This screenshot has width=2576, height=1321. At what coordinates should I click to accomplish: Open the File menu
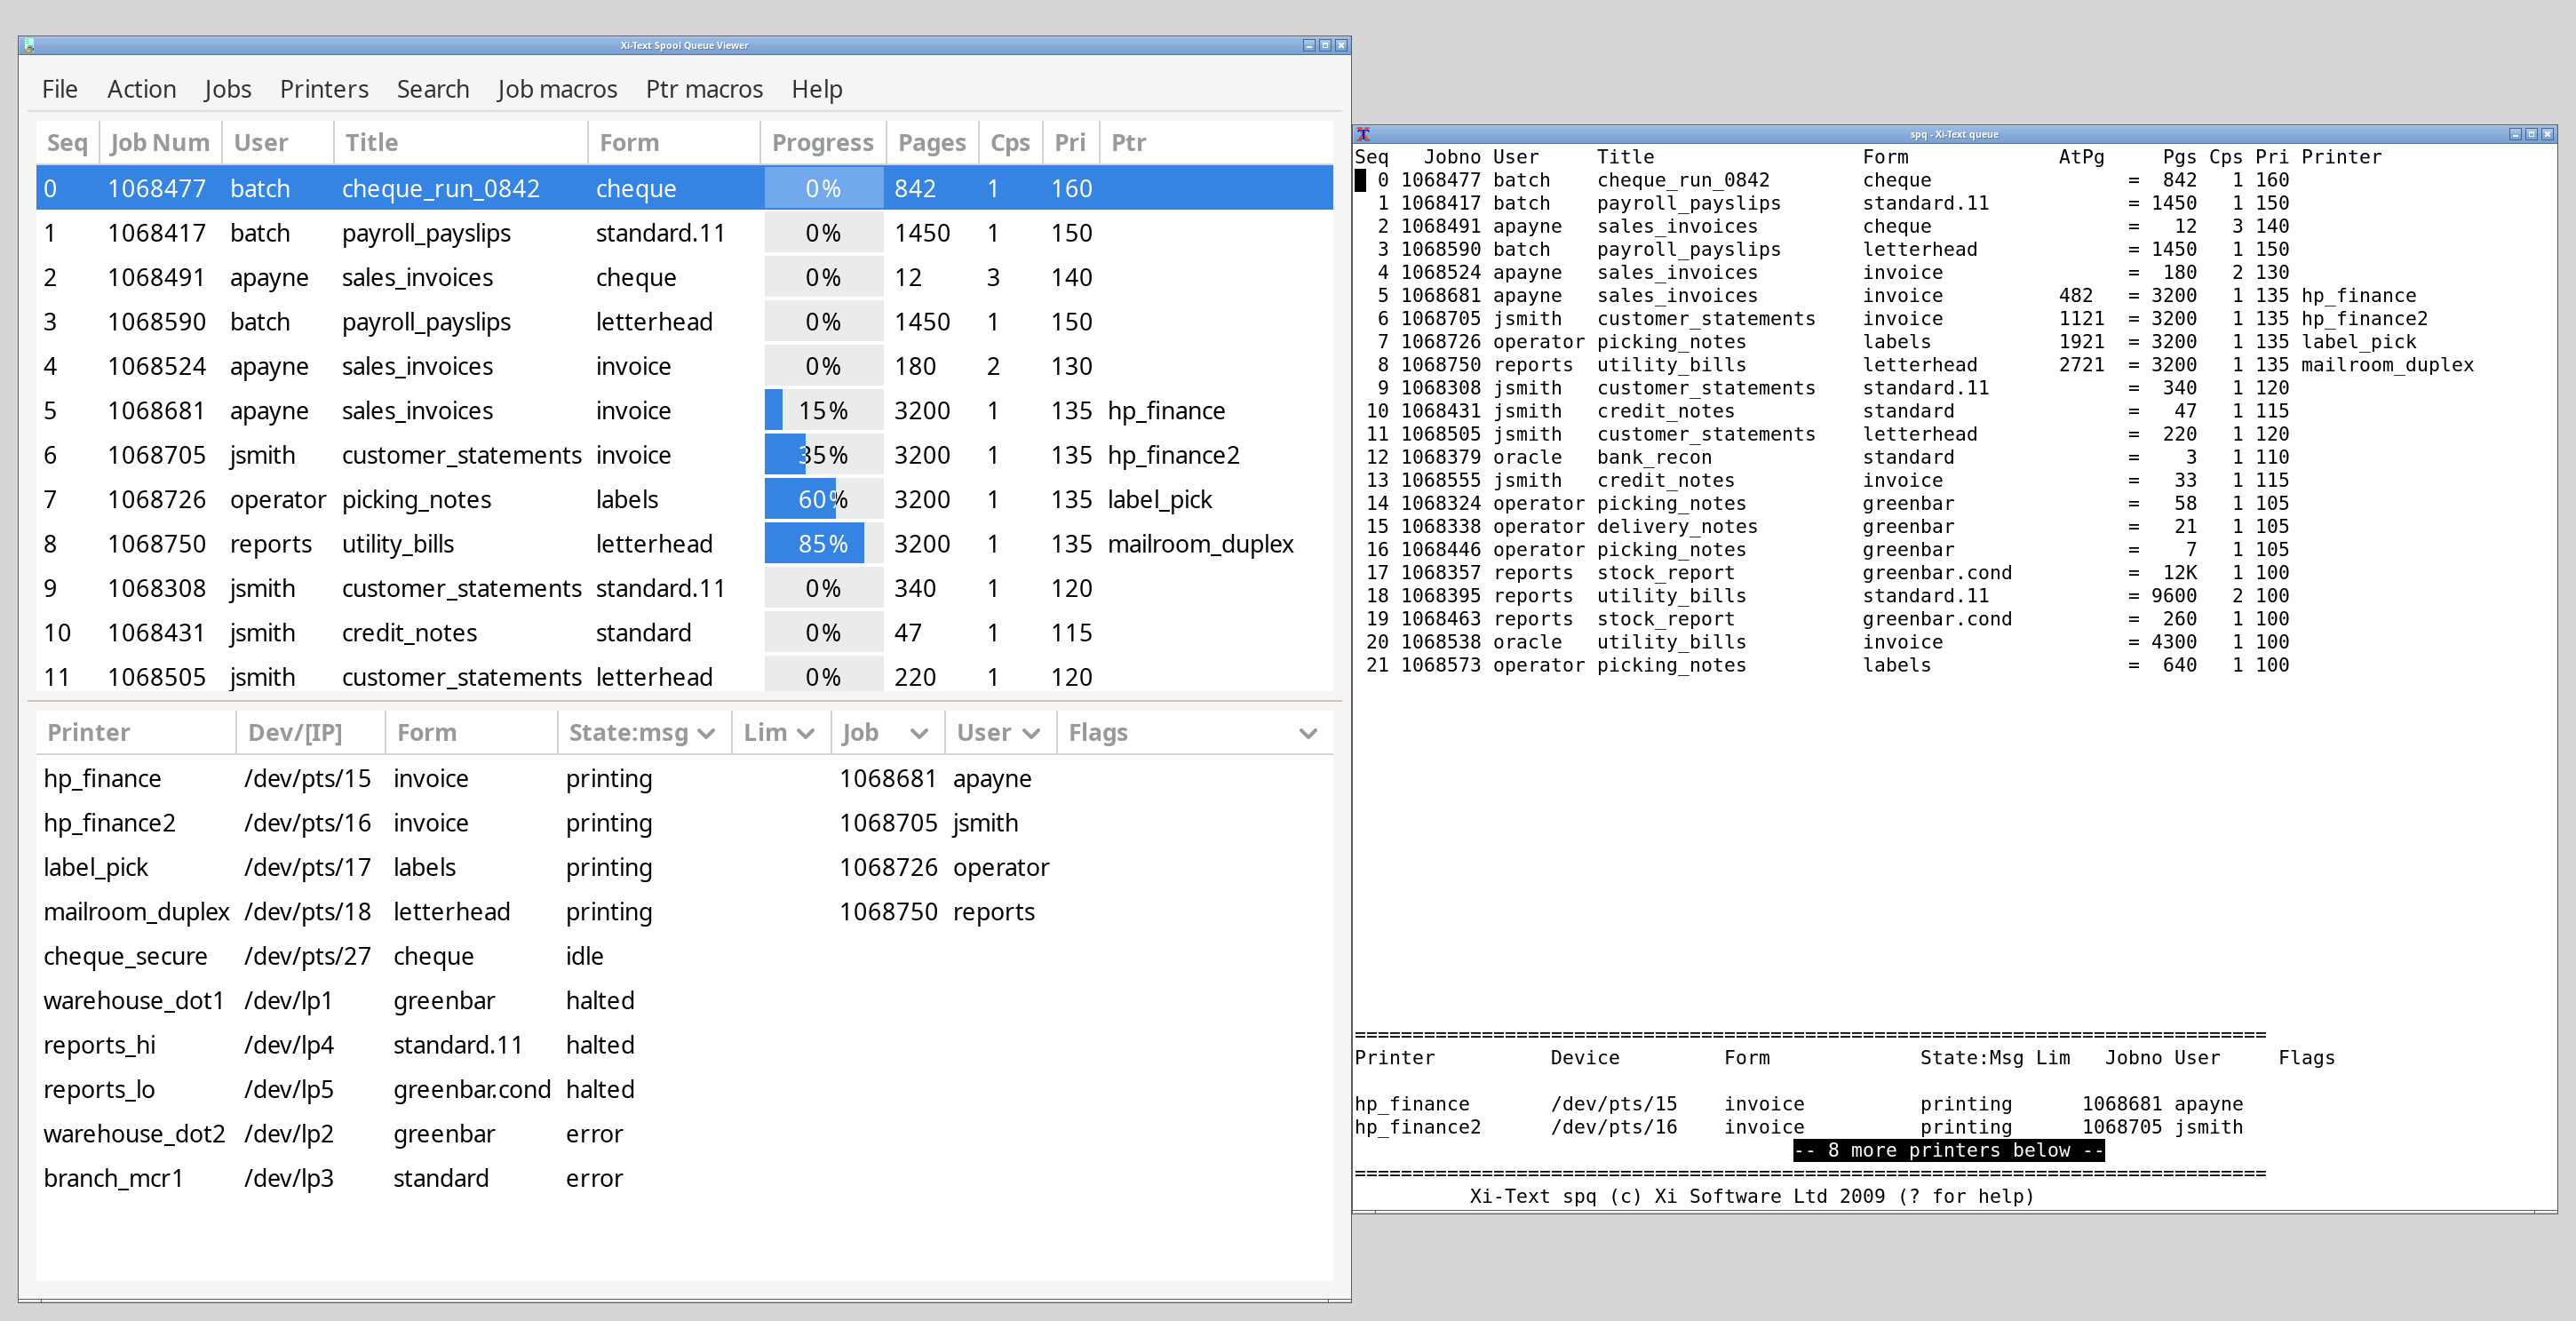(x=59, y=89)
